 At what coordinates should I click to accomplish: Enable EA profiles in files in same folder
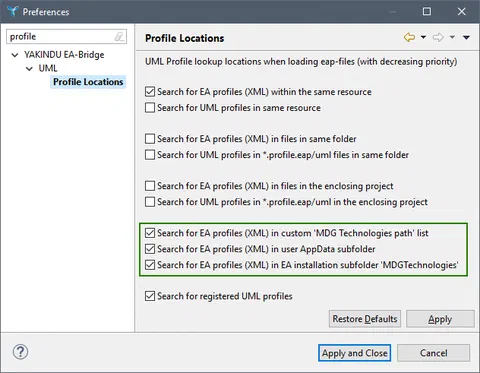150,139
